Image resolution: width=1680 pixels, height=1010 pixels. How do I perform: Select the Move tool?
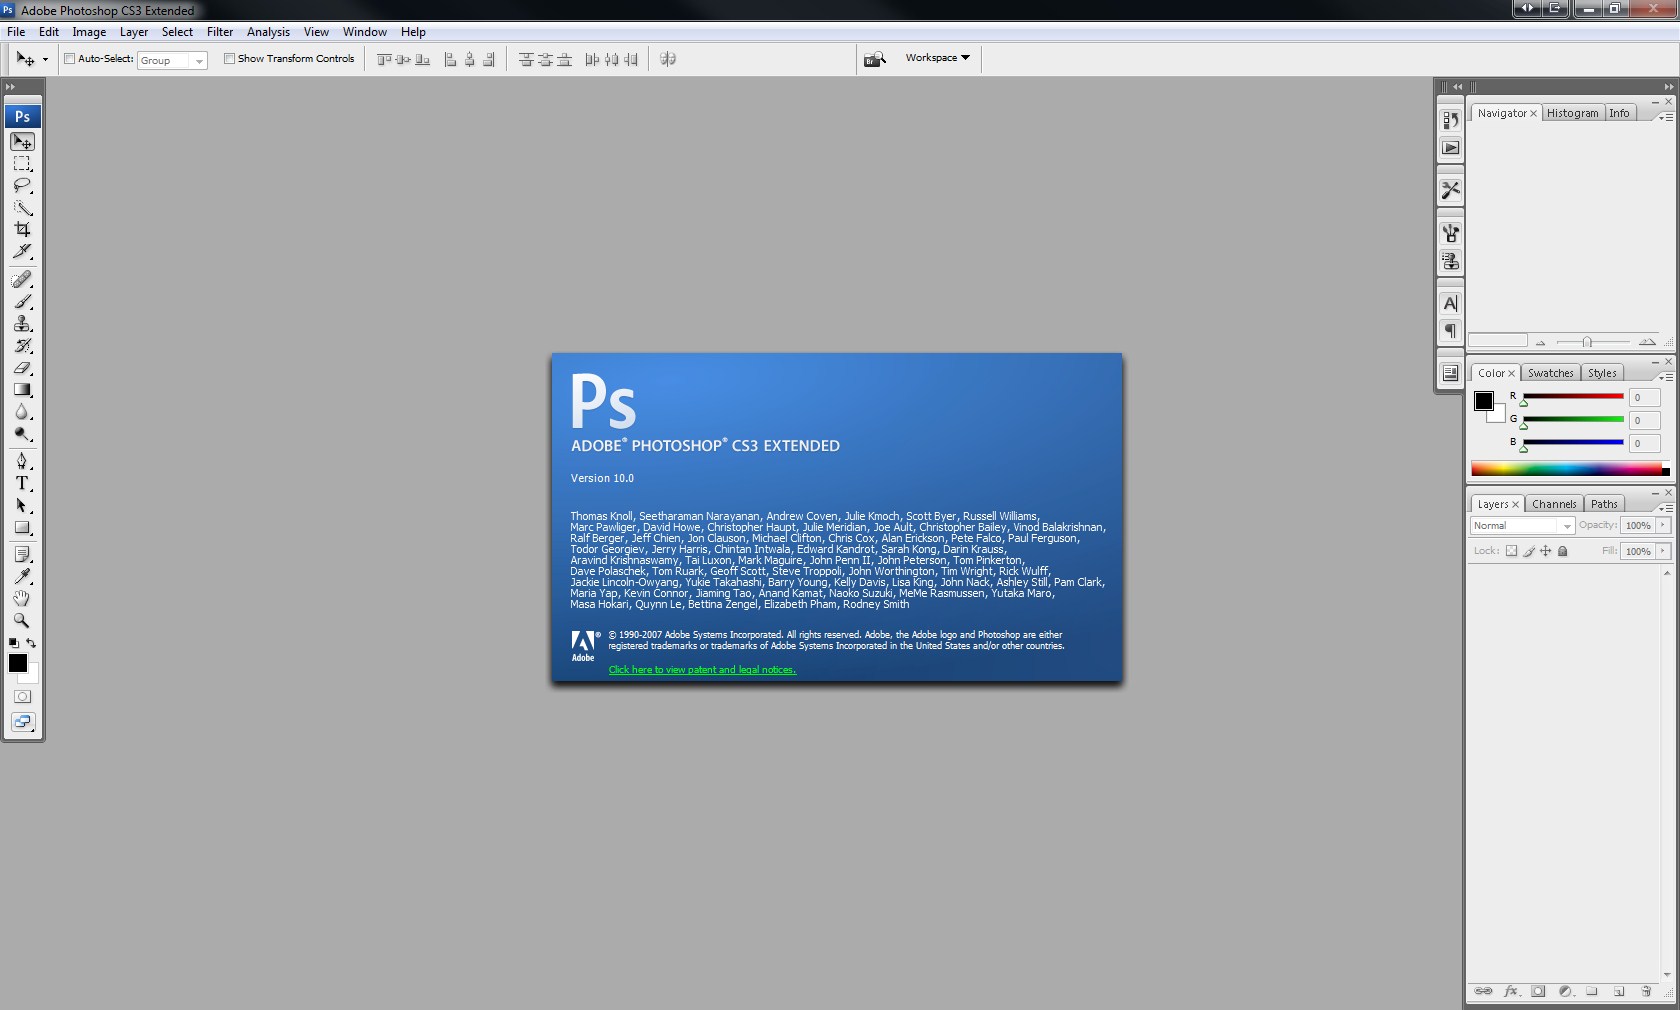22,142
